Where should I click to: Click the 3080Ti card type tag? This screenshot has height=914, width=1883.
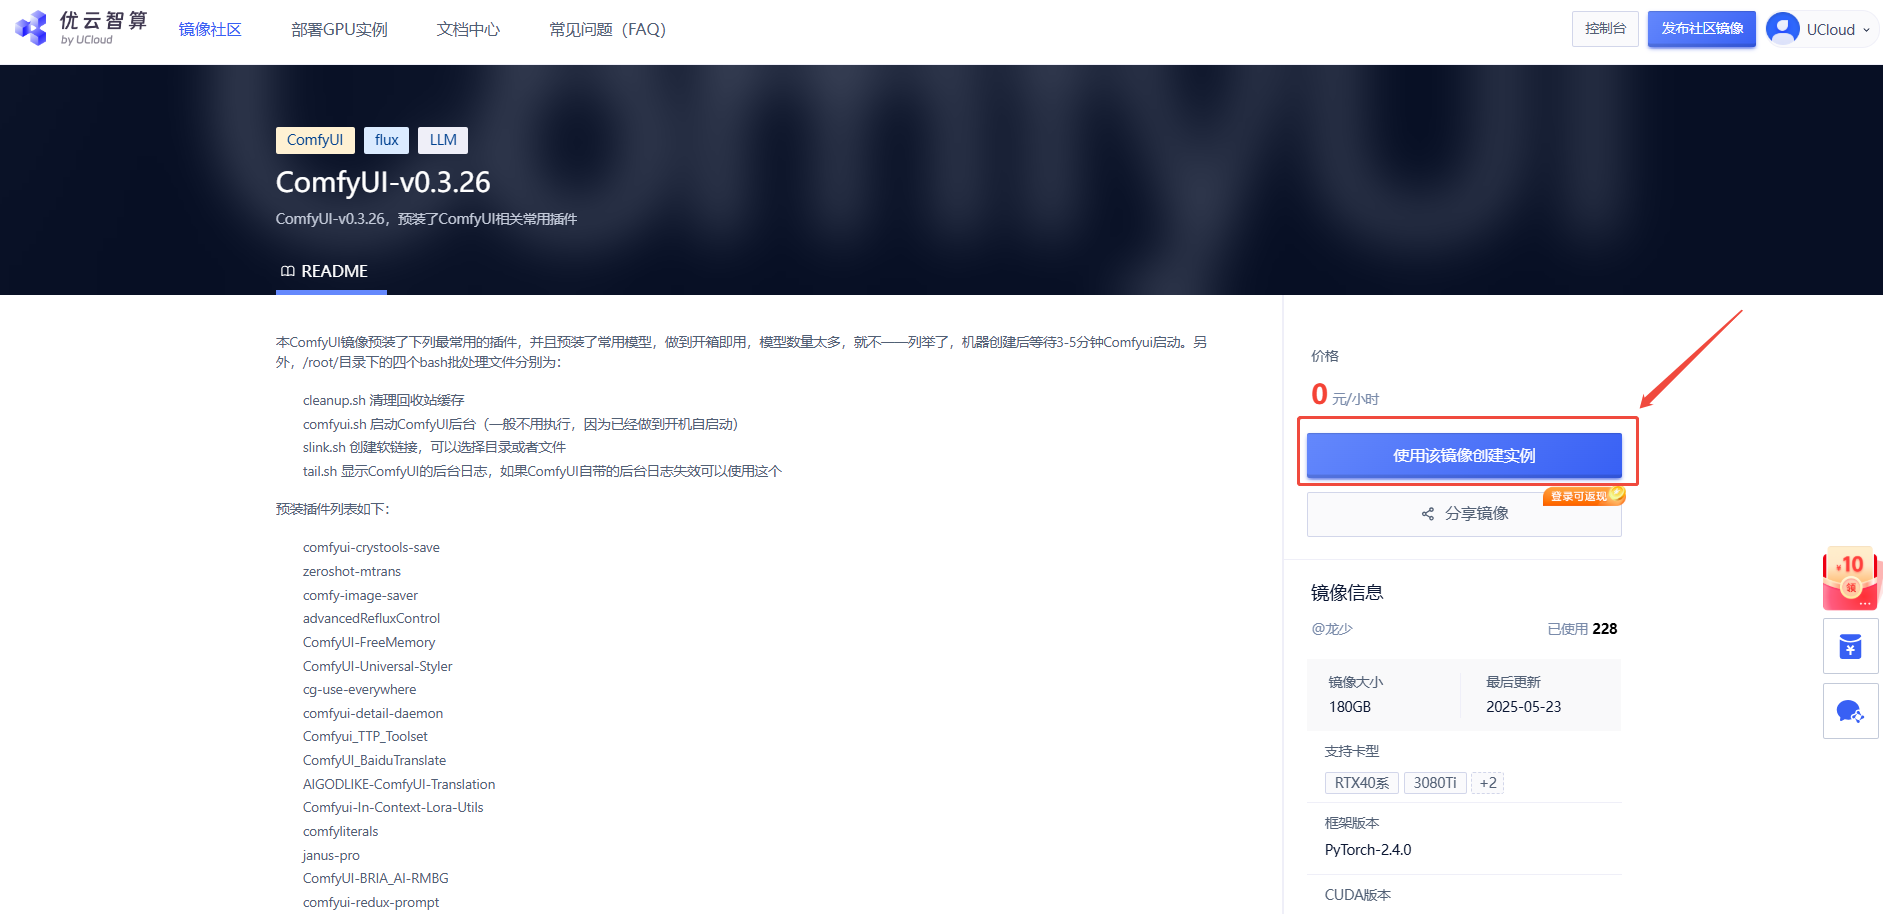pos(1435,783)
